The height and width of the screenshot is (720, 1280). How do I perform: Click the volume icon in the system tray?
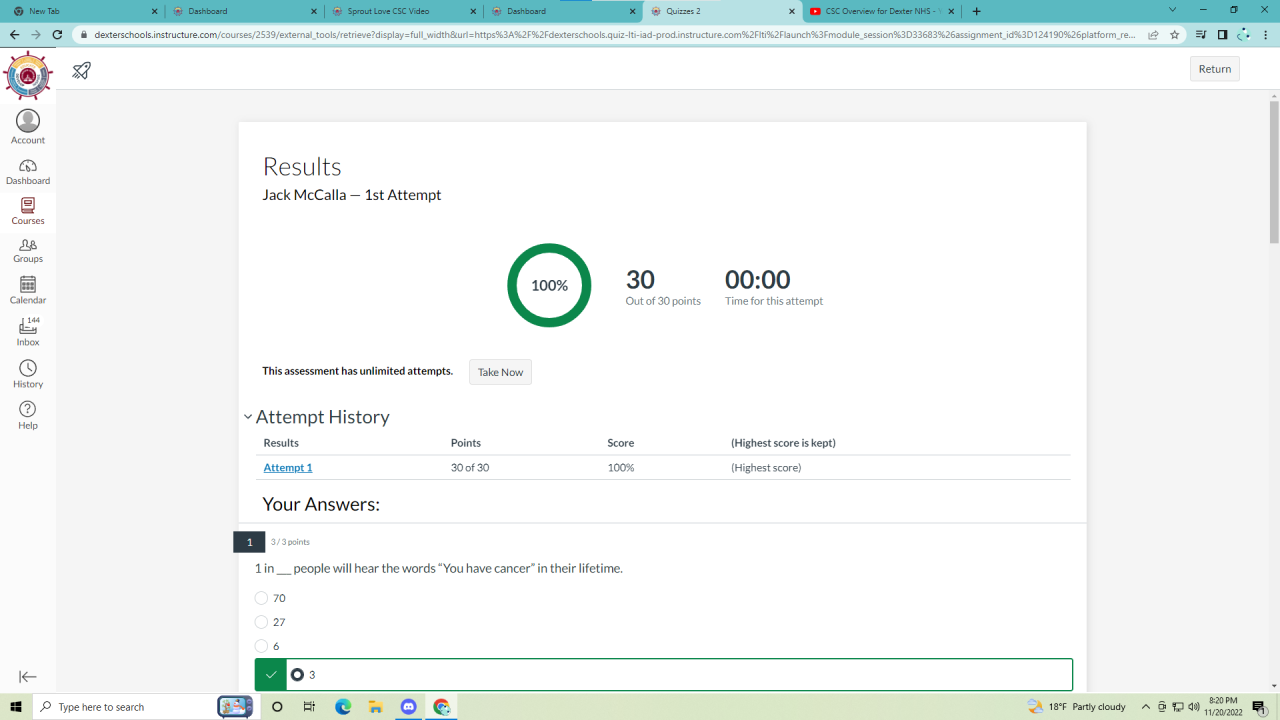pos(1195,707)
